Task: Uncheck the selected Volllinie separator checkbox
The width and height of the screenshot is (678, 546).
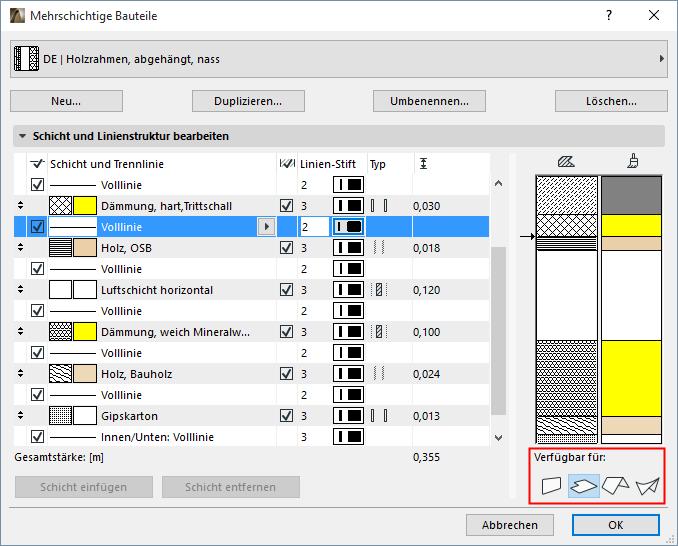Action: click(38, 227)
